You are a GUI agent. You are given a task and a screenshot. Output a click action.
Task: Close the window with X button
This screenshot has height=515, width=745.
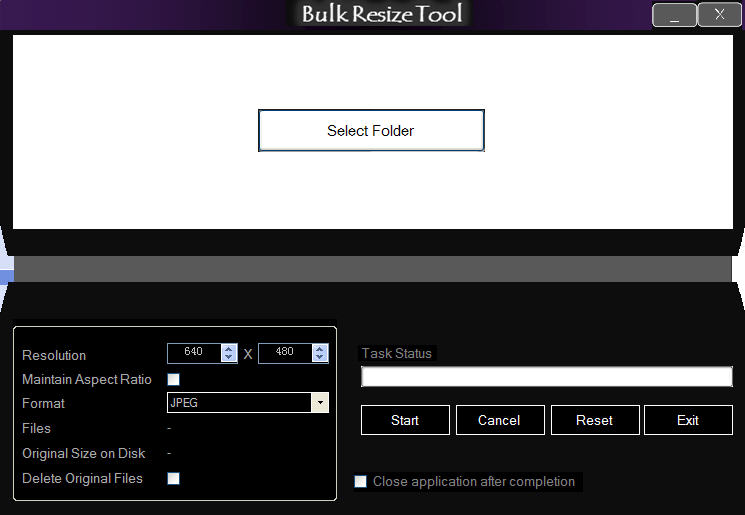click(x=719, y=15)
